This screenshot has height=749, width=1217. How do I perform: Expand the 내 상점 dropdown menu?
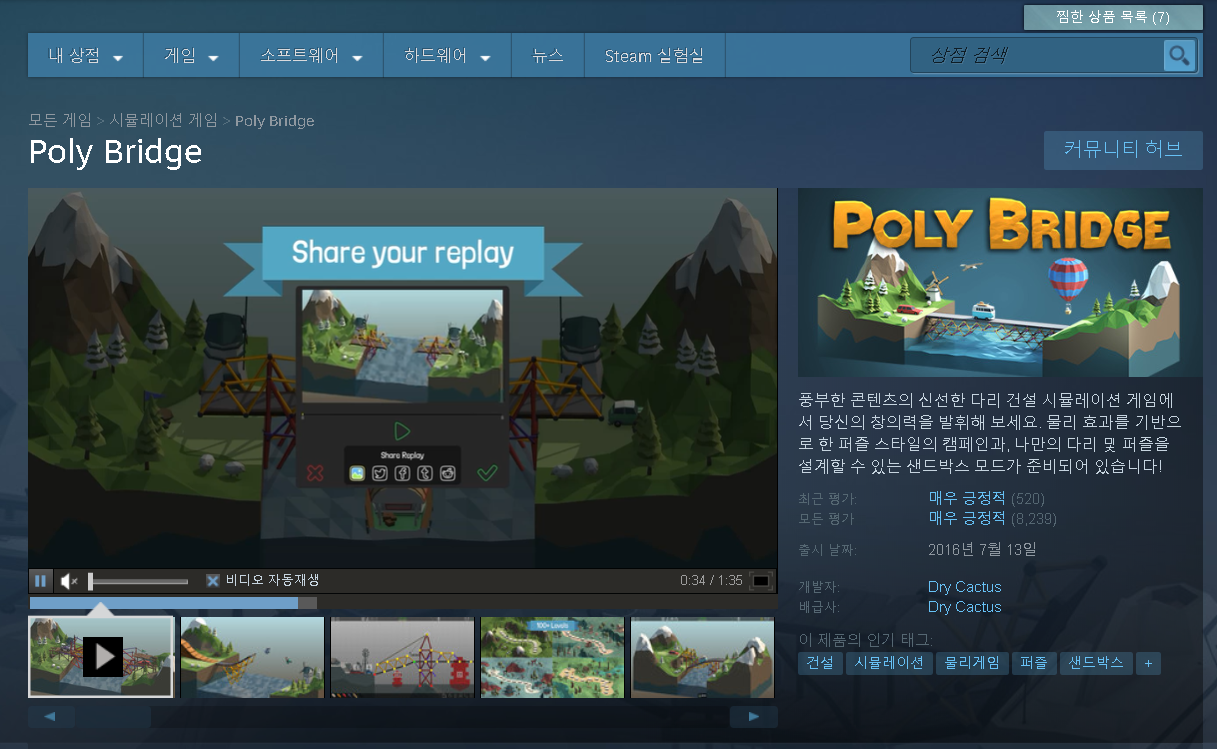(x=86, y=56)
